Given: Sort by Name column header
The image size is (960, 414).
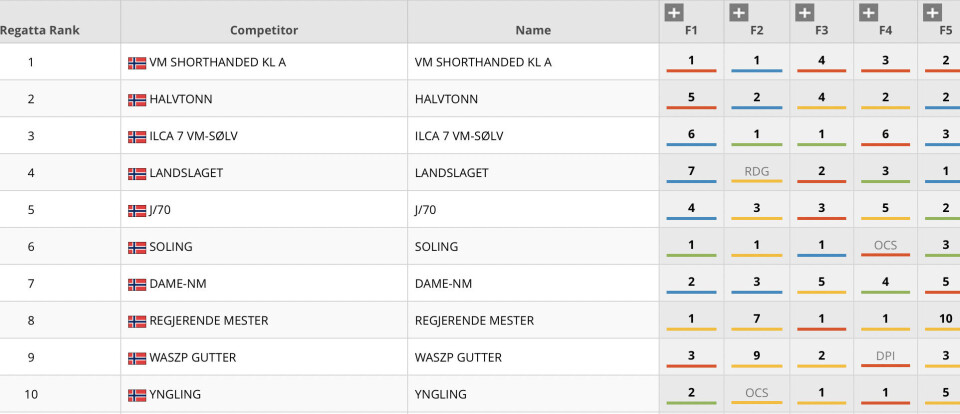Looking at the screenshot, I should (x=533, y=30).
